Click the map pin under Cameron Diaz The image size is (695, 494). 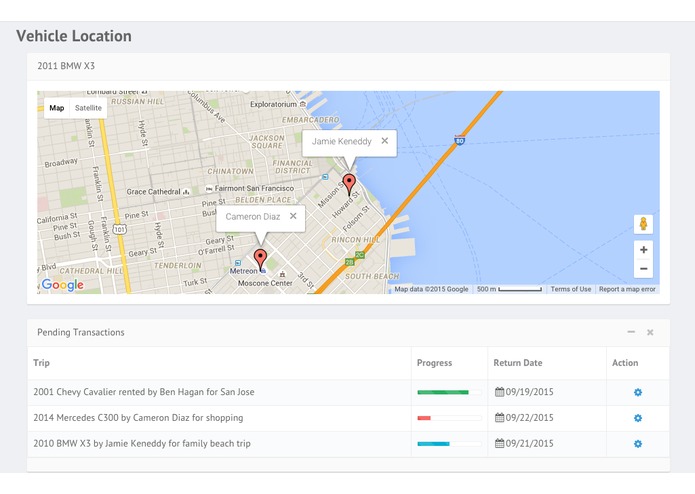(x=260, y=259)
